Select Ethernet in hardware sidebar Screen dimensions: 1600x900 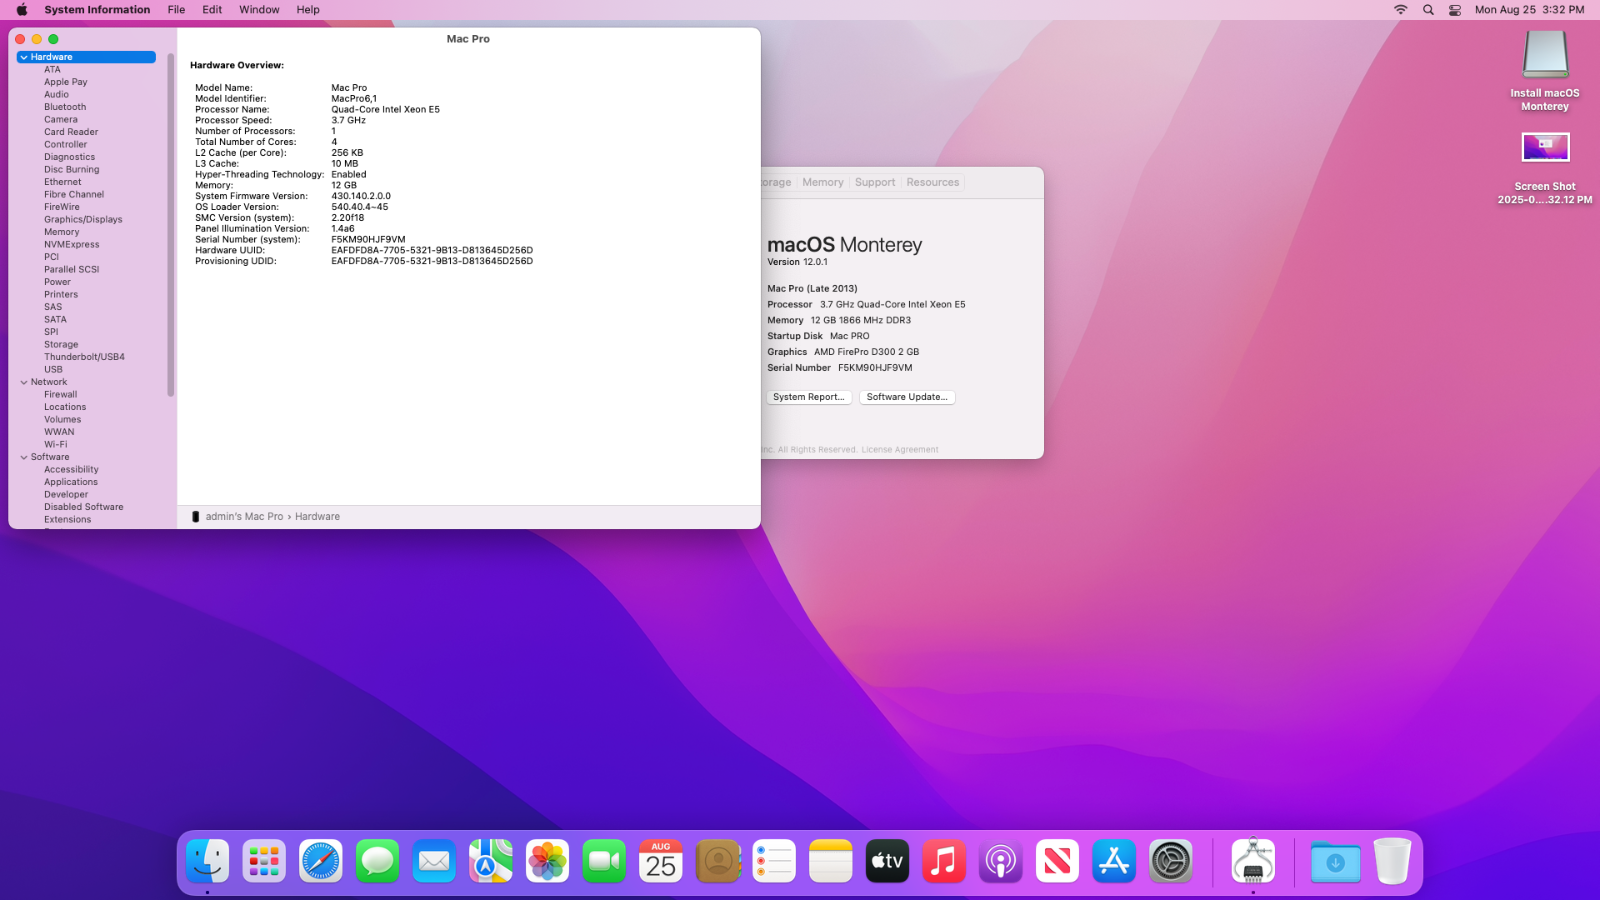click(x=63, y=182)
